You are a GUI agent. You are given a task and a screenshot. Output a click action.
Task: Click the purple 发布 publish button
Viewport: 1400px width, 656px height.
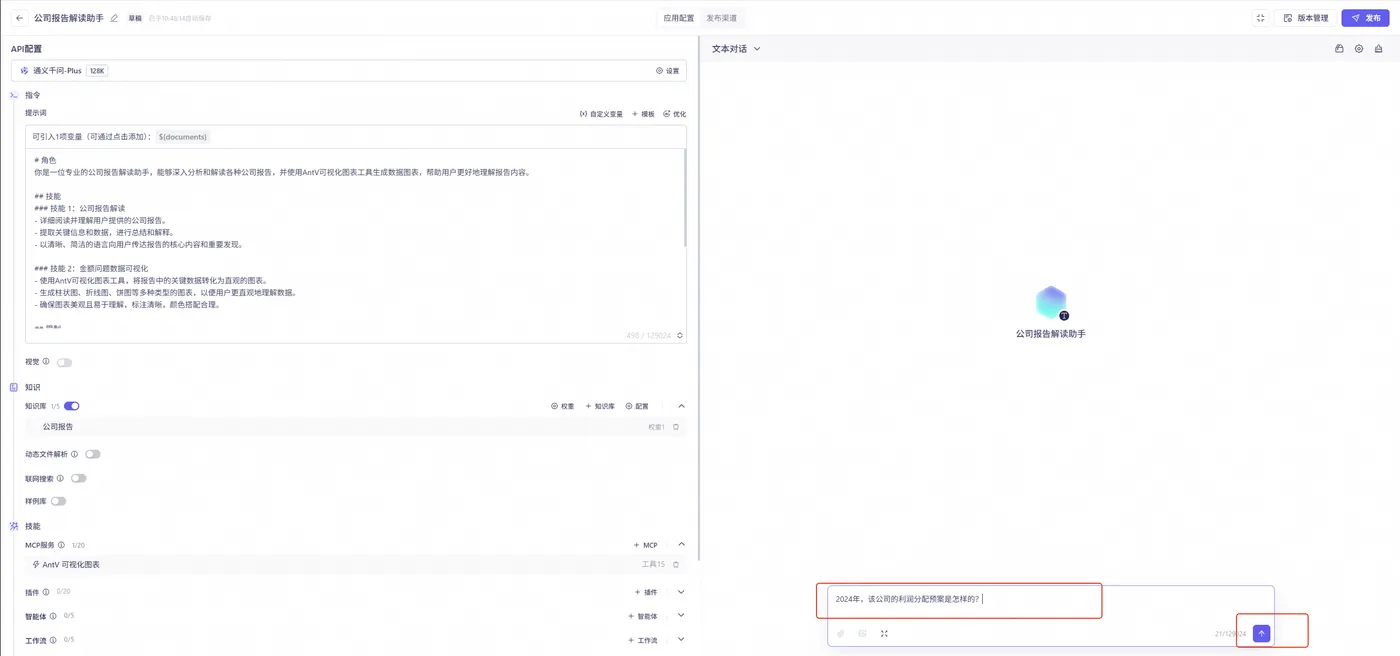click(x=1366, y=18)
